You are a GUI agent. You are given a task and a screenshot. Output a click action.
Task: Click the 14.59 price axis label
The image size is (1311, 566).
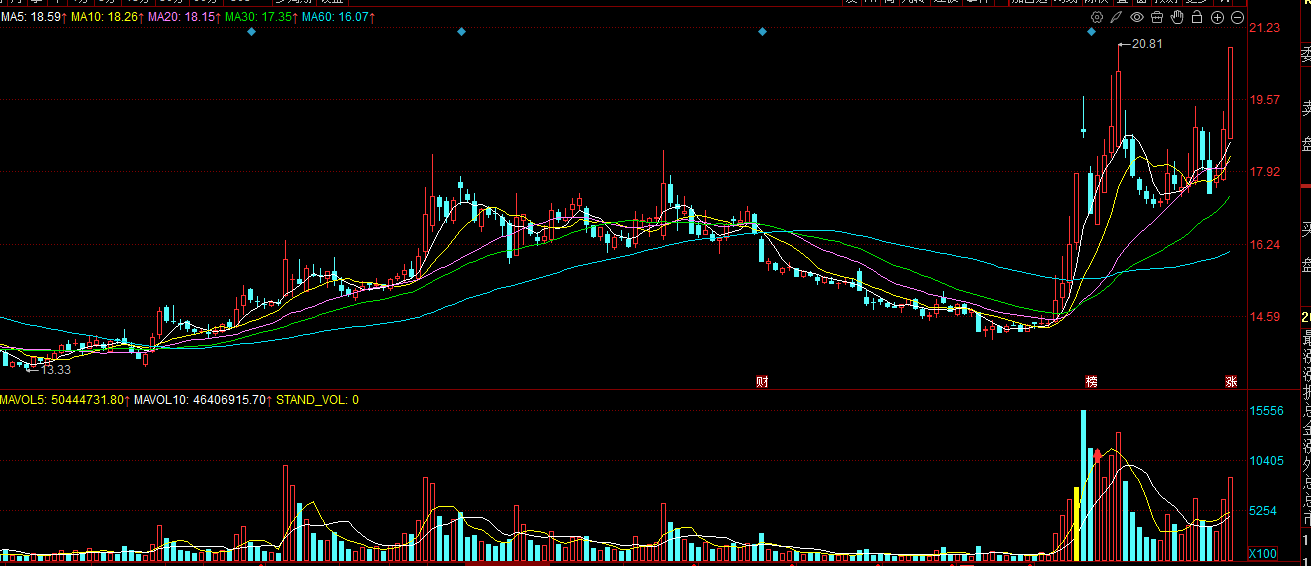pyautogui.click(x=1265, y=317)
